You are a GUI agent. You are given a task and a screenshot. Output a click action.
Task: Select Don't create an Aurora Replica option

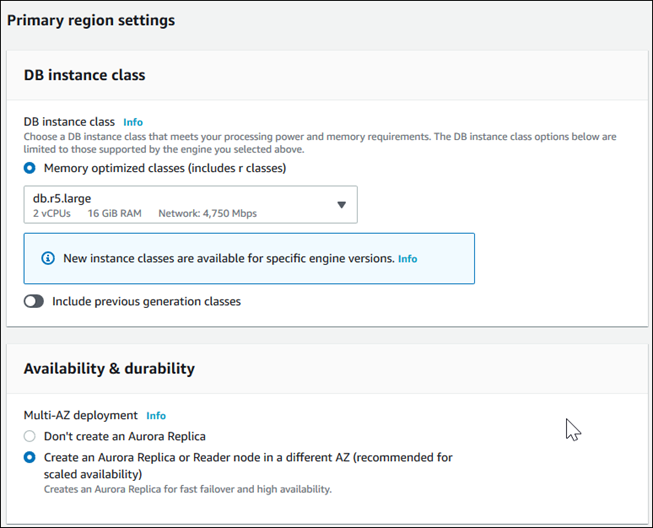click(30, 436)
